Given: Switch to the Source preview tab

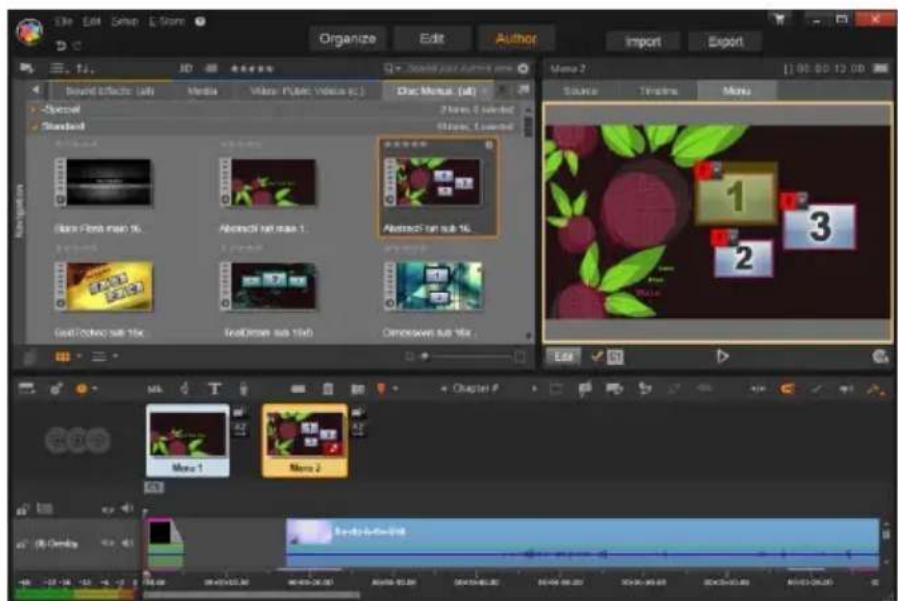Looking at the screenshot, I should (580, 91).
